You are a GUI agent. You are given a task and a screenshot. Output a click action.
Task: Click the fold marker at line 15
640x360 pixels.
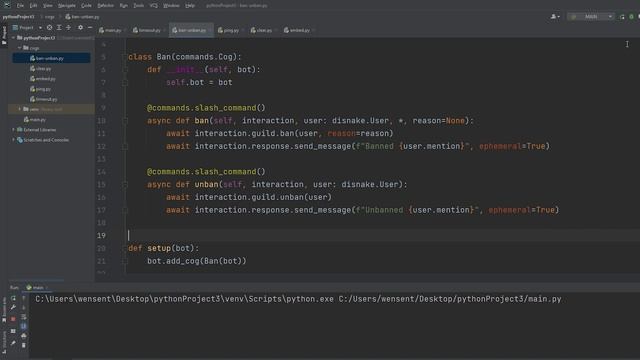[125, 184]
